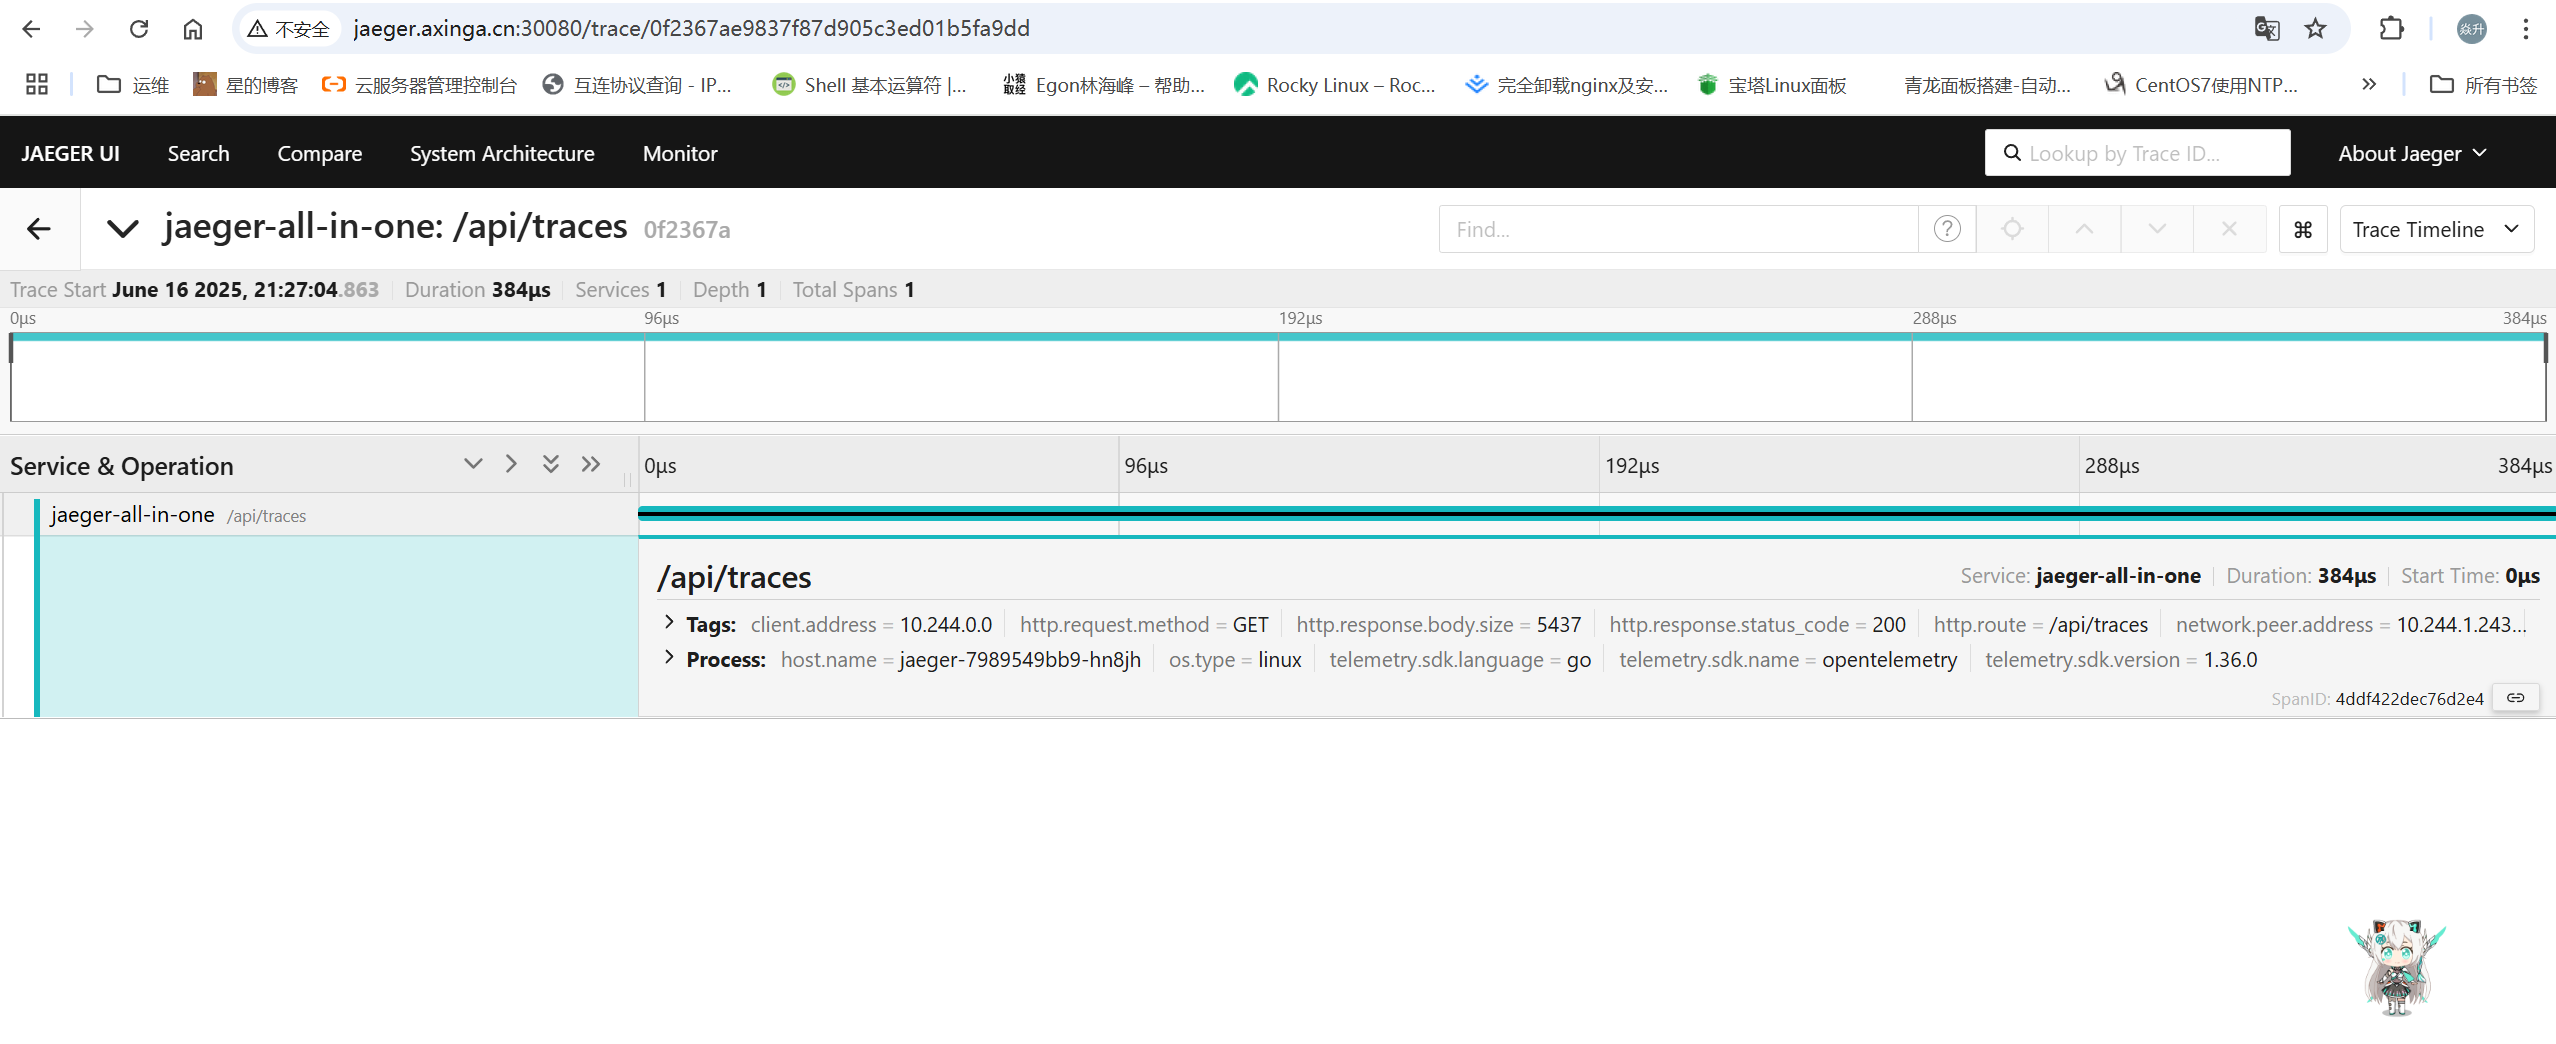Viewport: 2556px width, 1044px height.
Task: Open the Rocky Linux bookmark
Action: [x=1334, y=85]
